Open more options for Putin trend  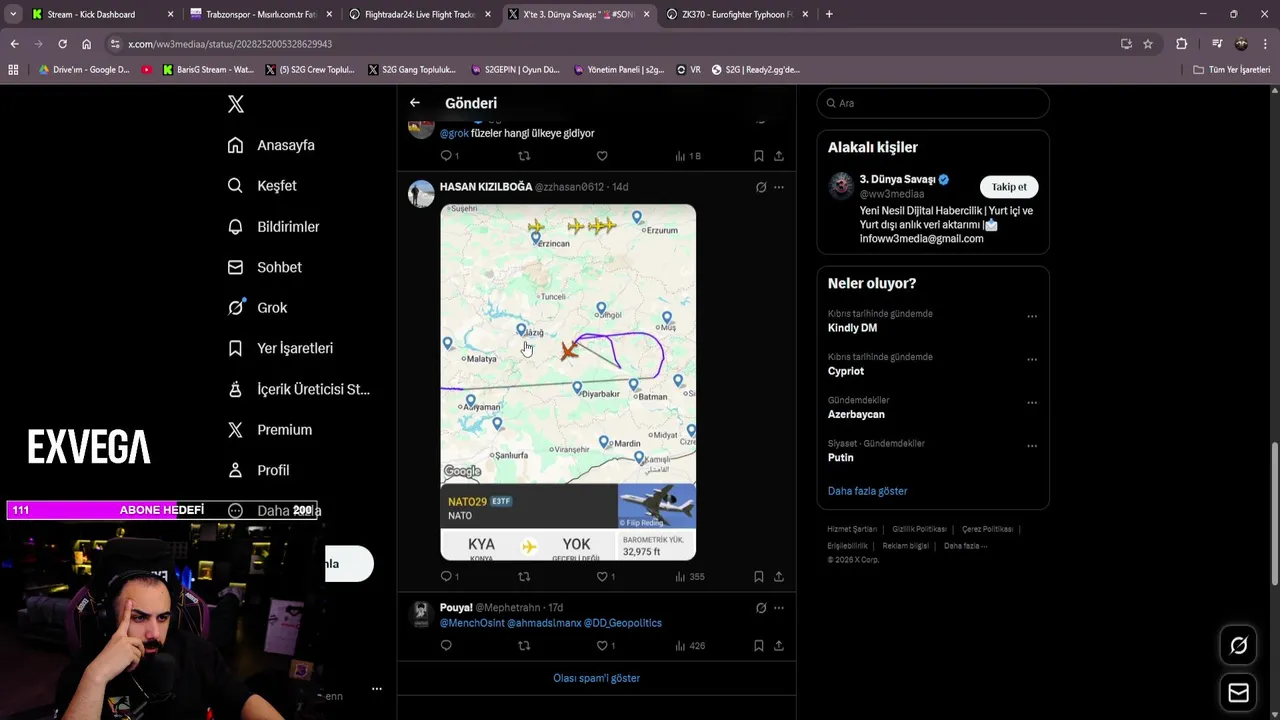pos(1032,446)
